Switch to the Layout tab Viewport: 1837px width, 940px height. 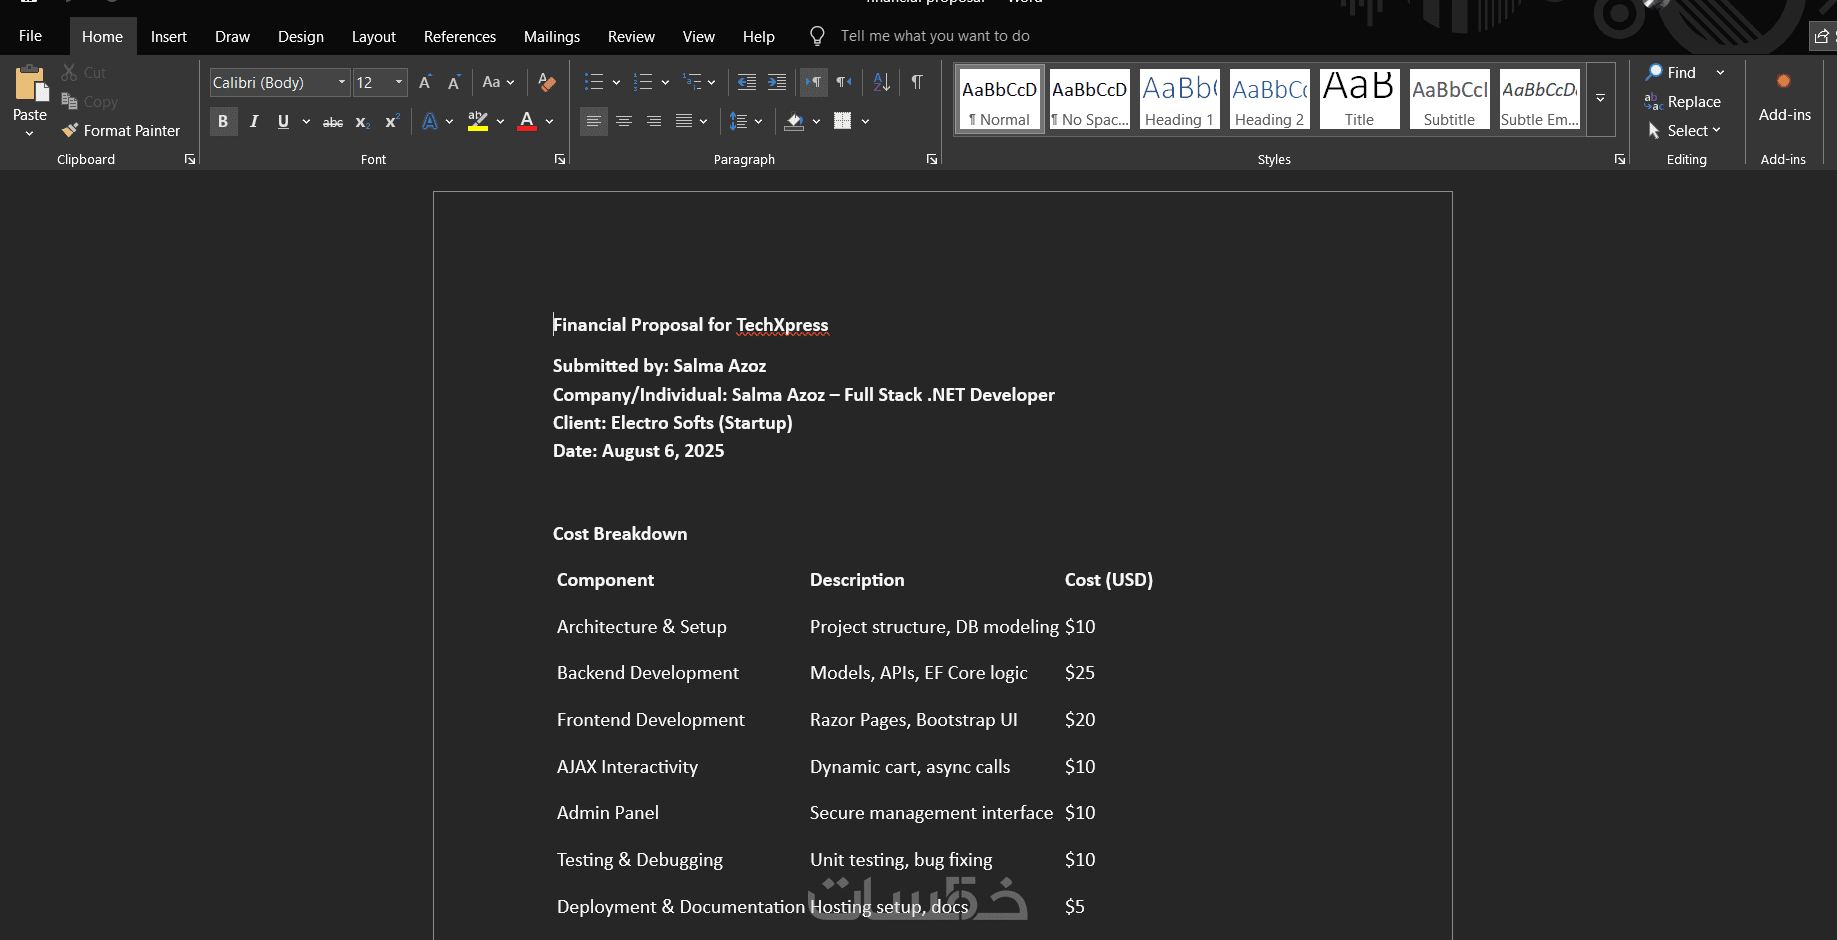click(374, 37)
